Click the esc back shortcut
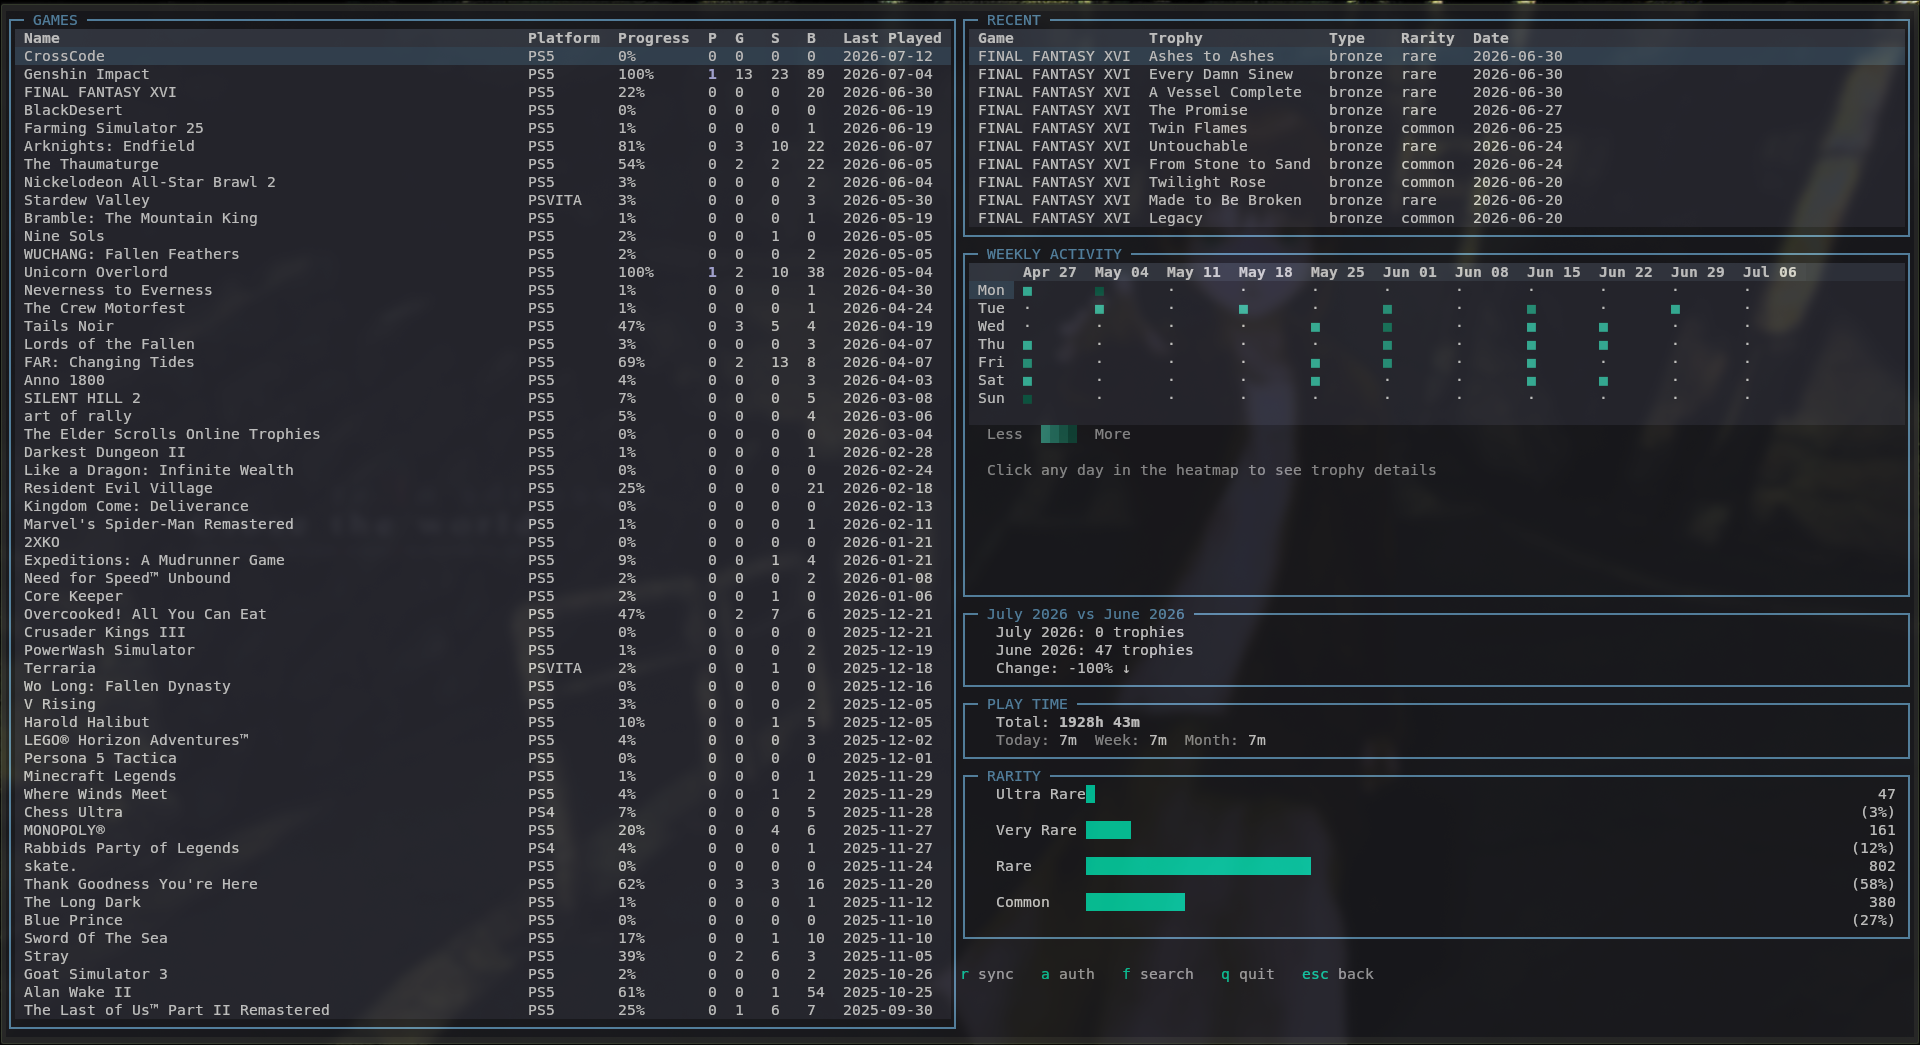Screen dimensions: 1920x1045 tap(1338, 974)
